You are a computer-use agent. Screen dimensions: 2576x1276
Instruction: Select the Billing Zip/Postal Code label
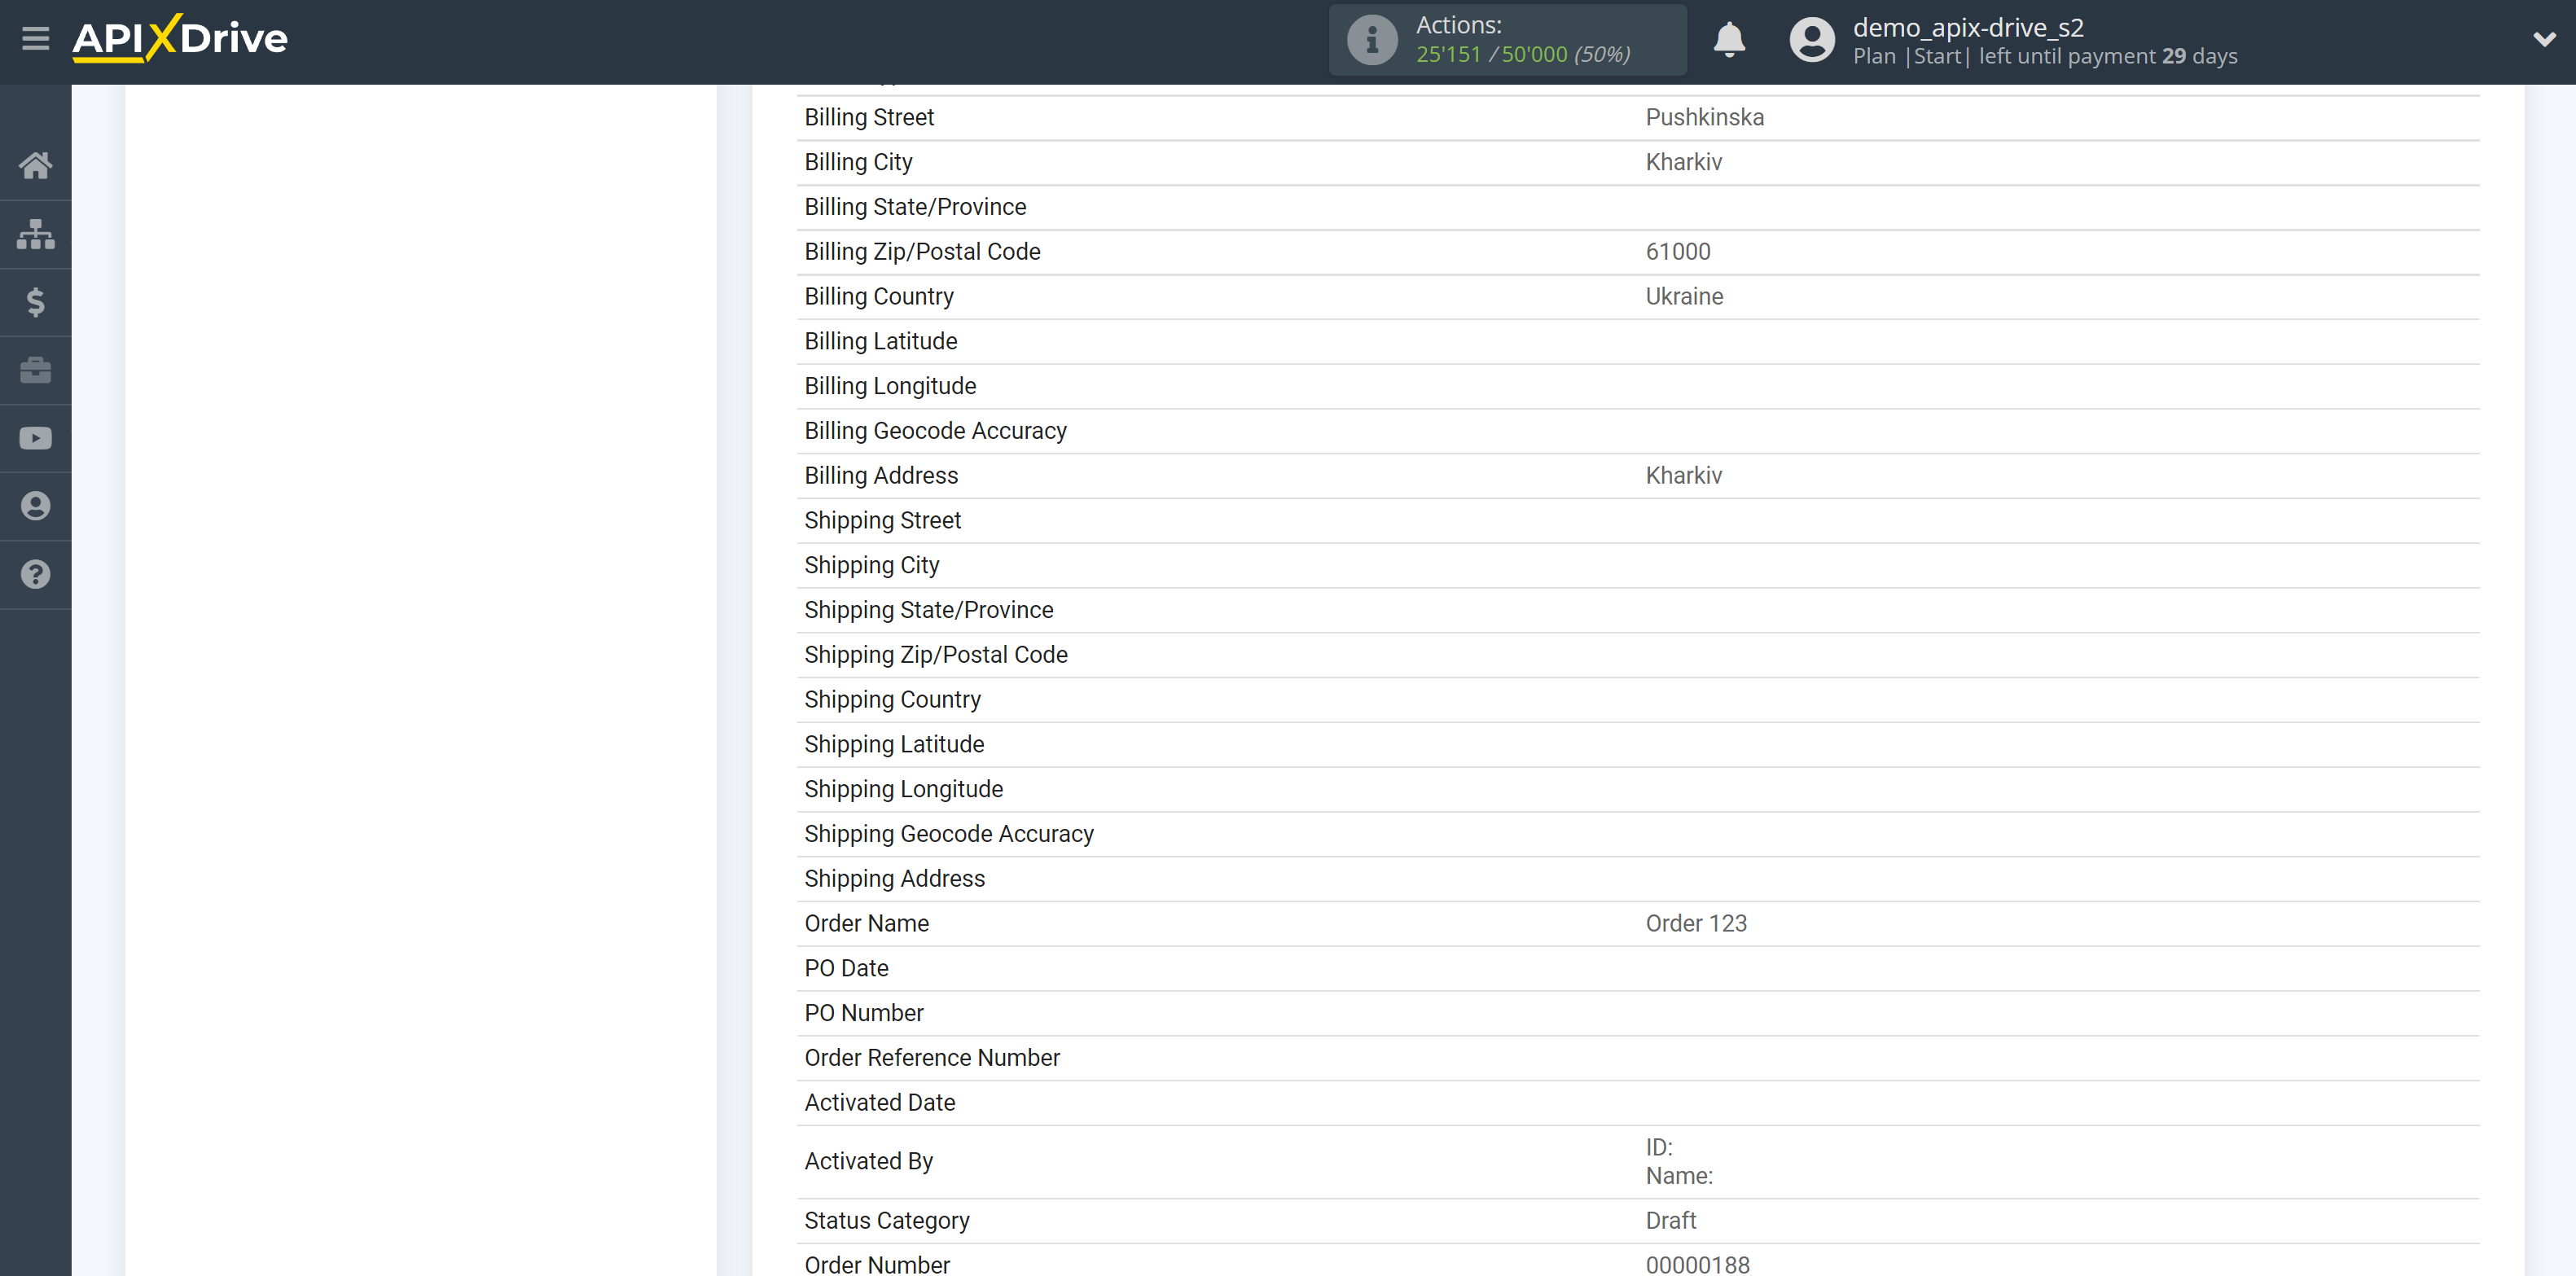coord(922,252)
